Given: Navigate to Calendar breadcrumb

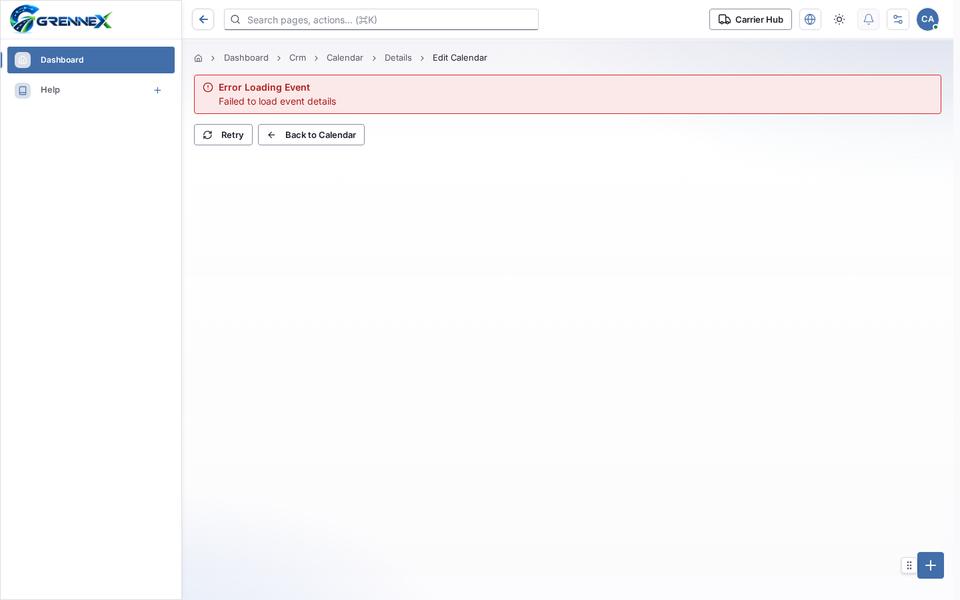Looking at the screenshot, I should pyautogui.click(x=345, y=58).
